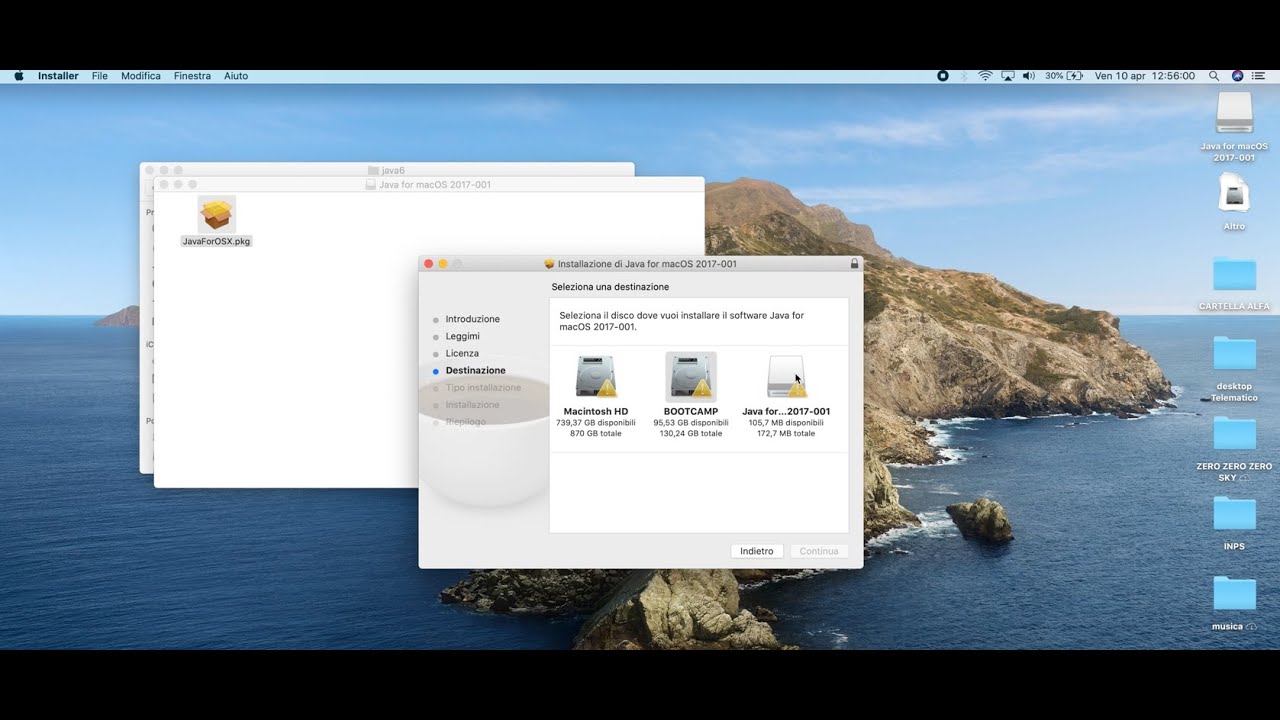Open the Wi-Fi status menu
This screenshot has width=1280, height=720.
click(x=985, y=76)
